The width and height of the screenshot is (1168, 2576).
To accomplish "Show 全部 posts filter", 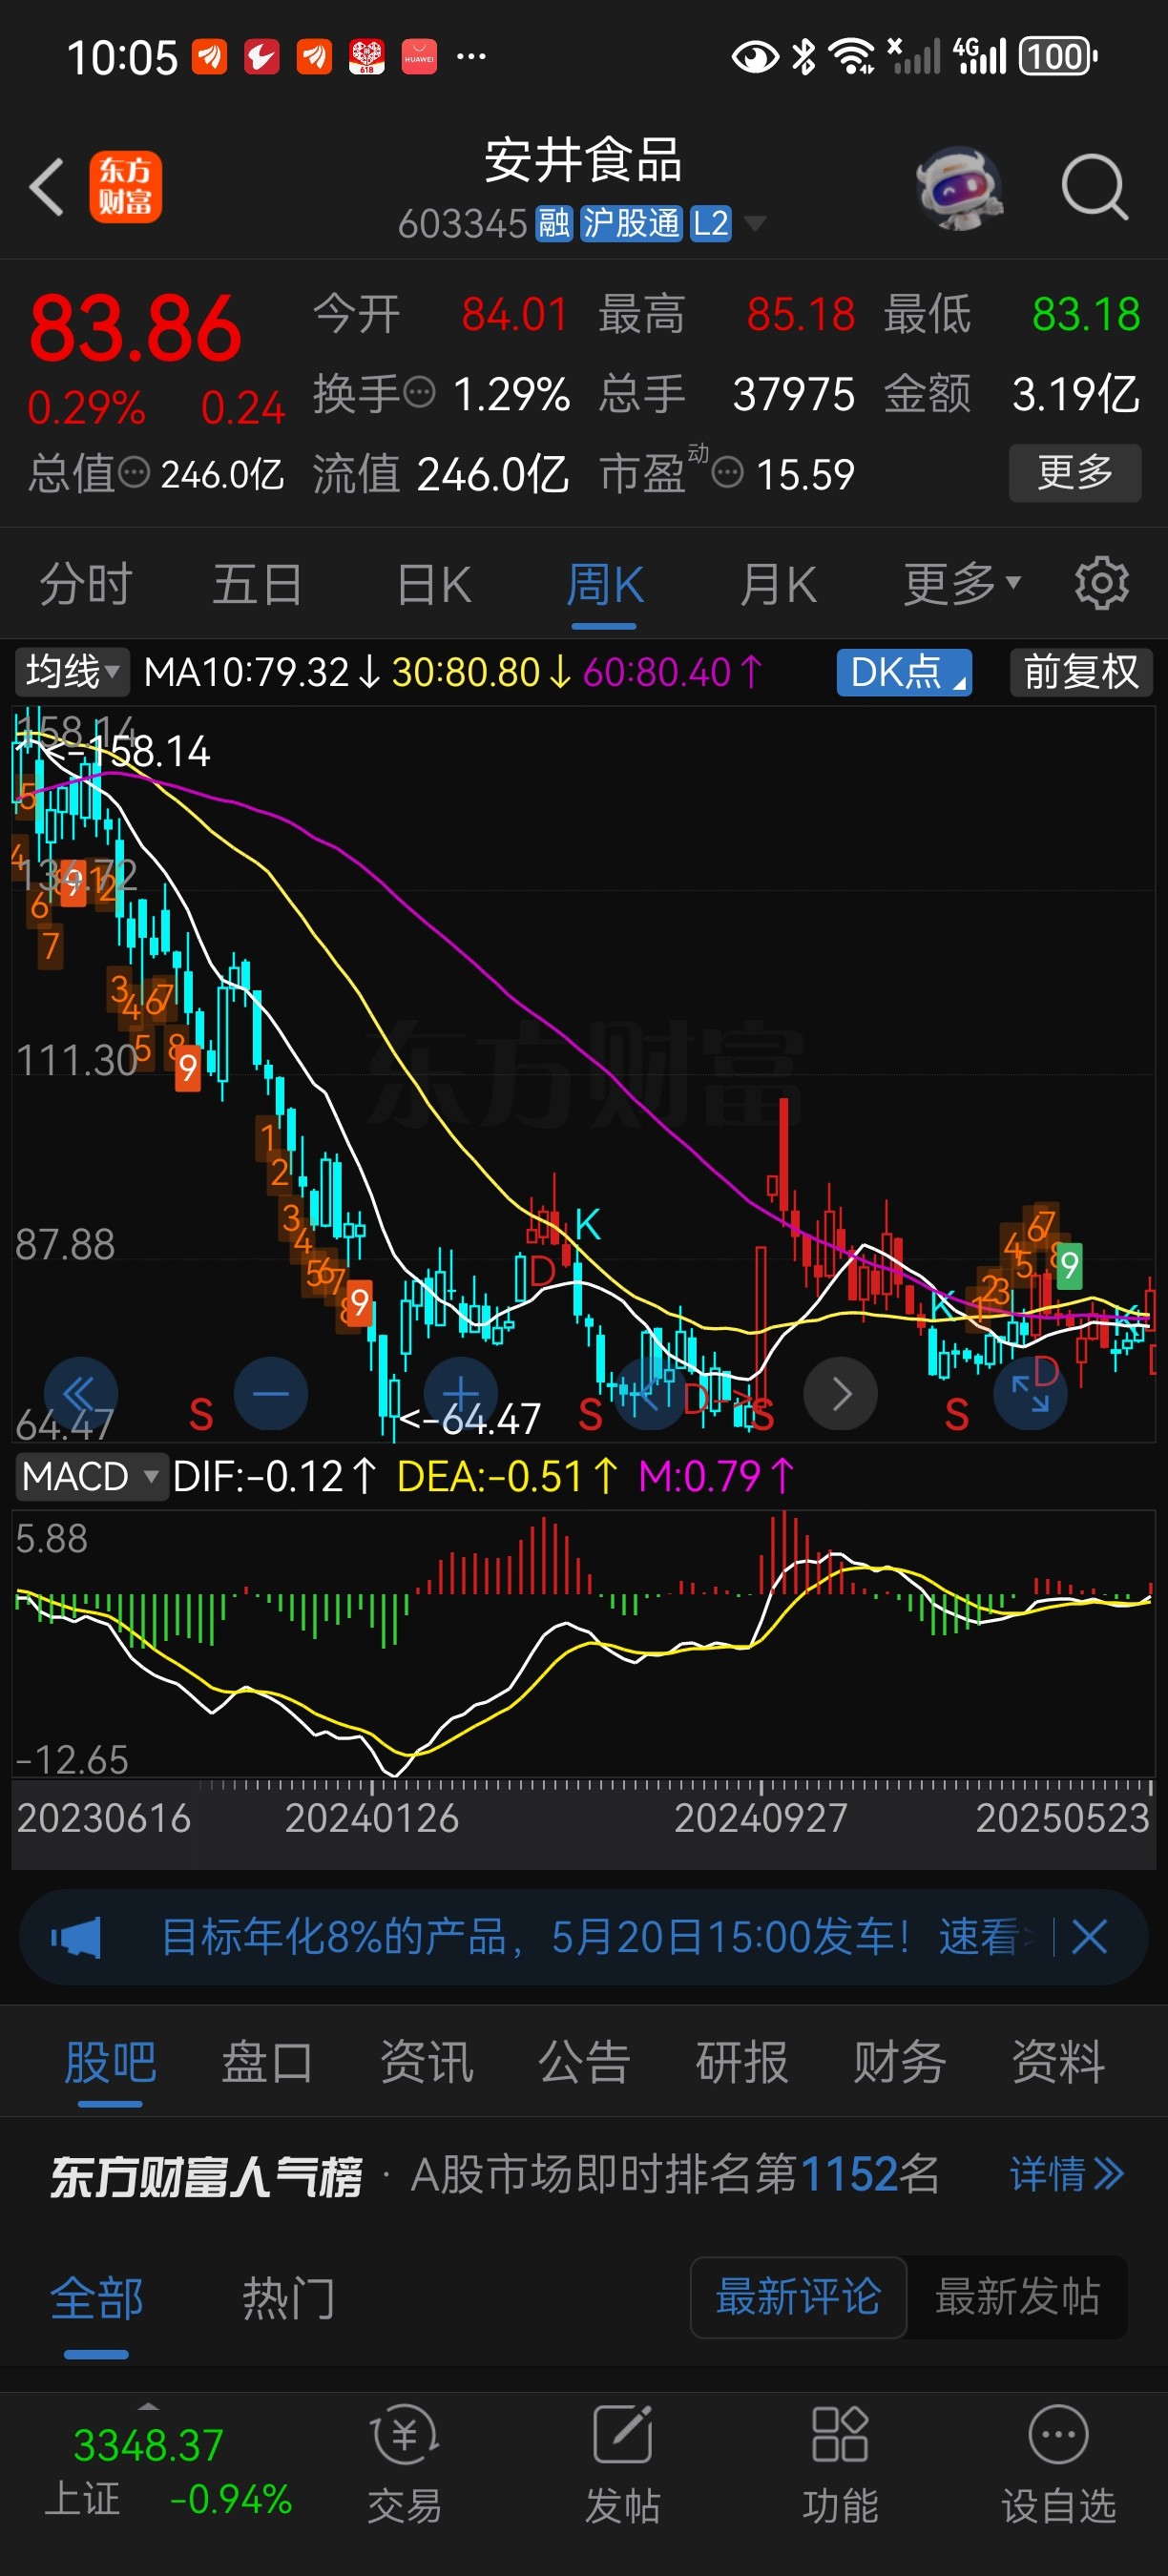I will click(x=97, y=2297).
